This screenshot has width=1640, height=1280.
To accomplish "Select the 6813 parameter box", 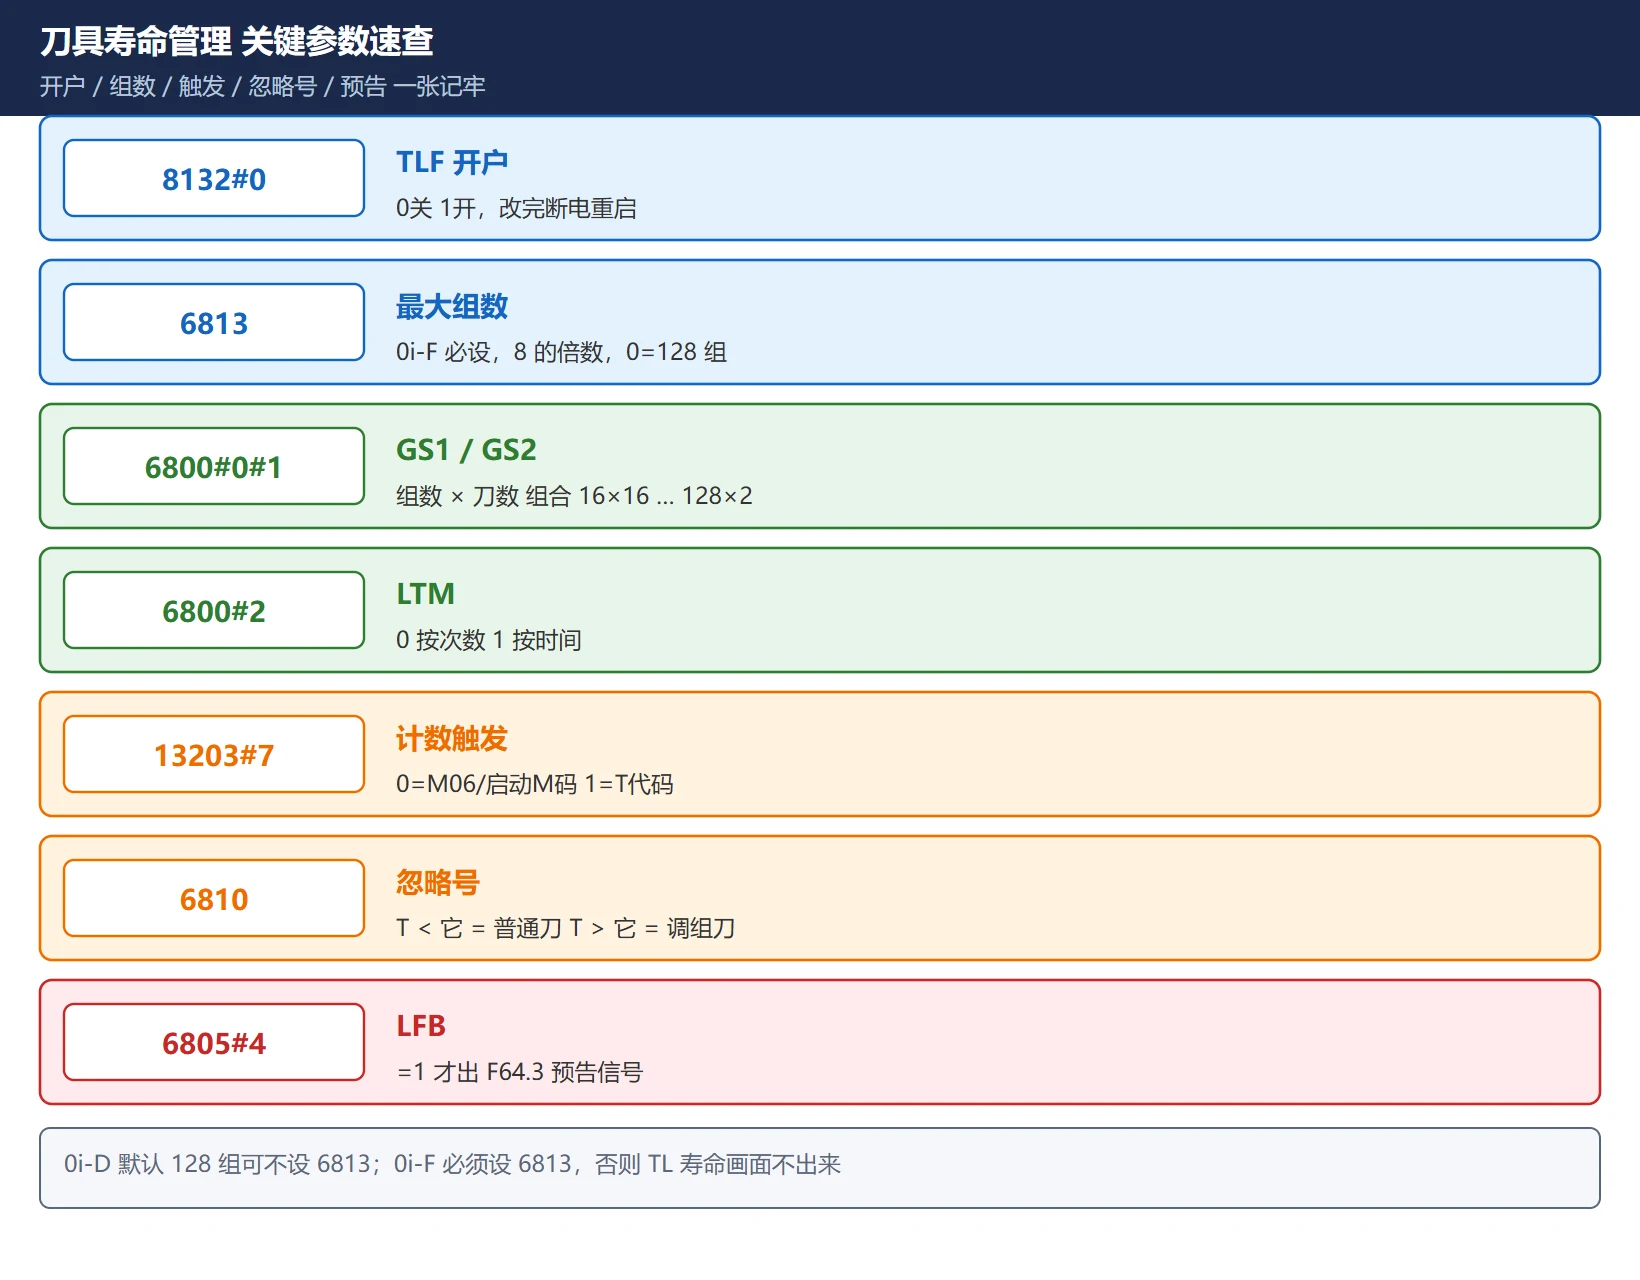I will point(214,322).
